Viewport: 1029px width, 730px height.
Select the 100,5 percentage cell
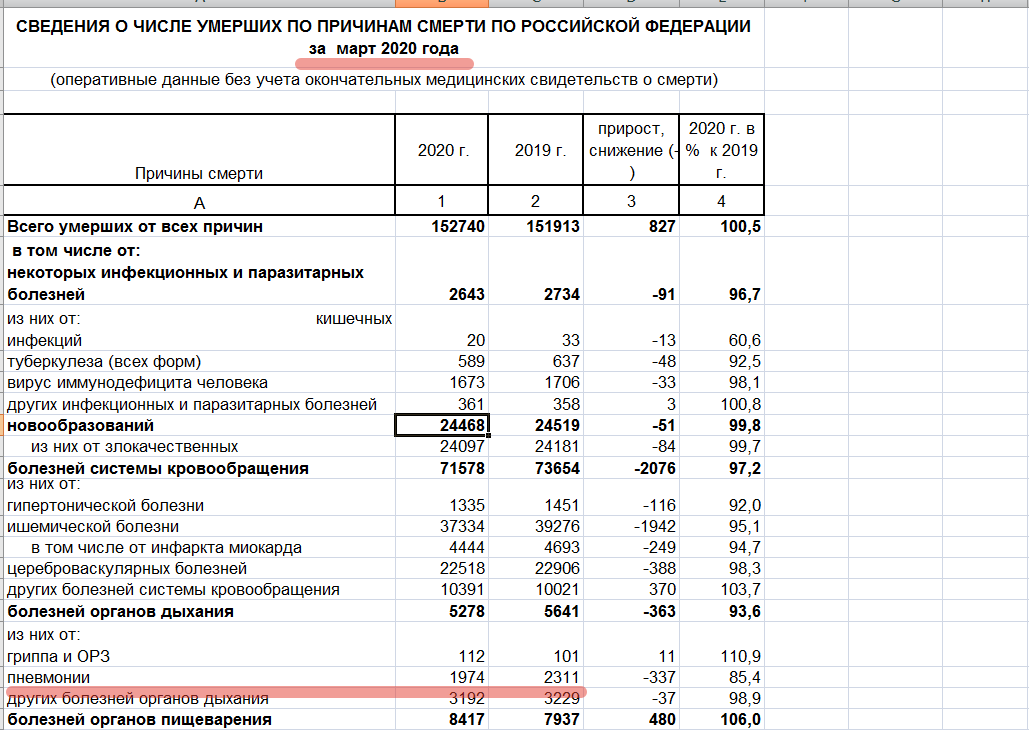point(721,227)
